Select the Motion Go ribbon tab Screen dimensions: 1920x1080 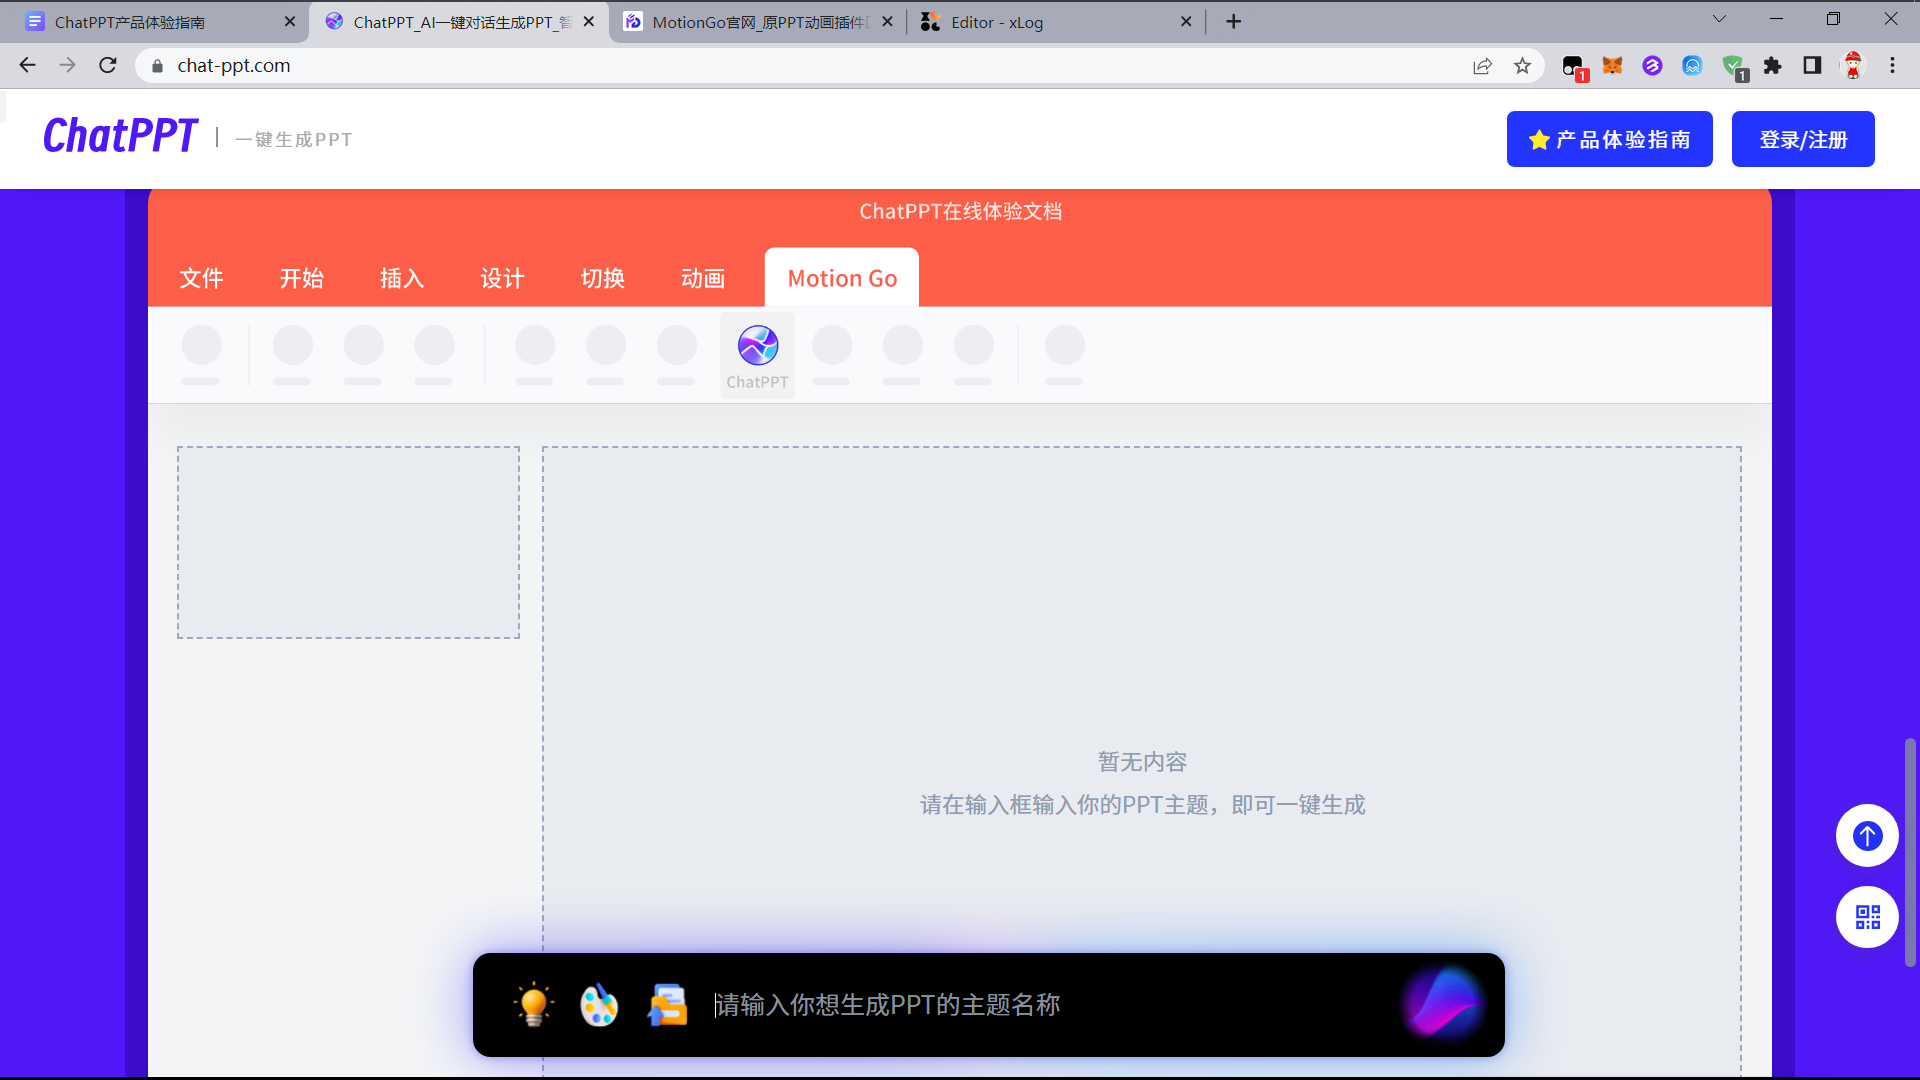[842, 278]
